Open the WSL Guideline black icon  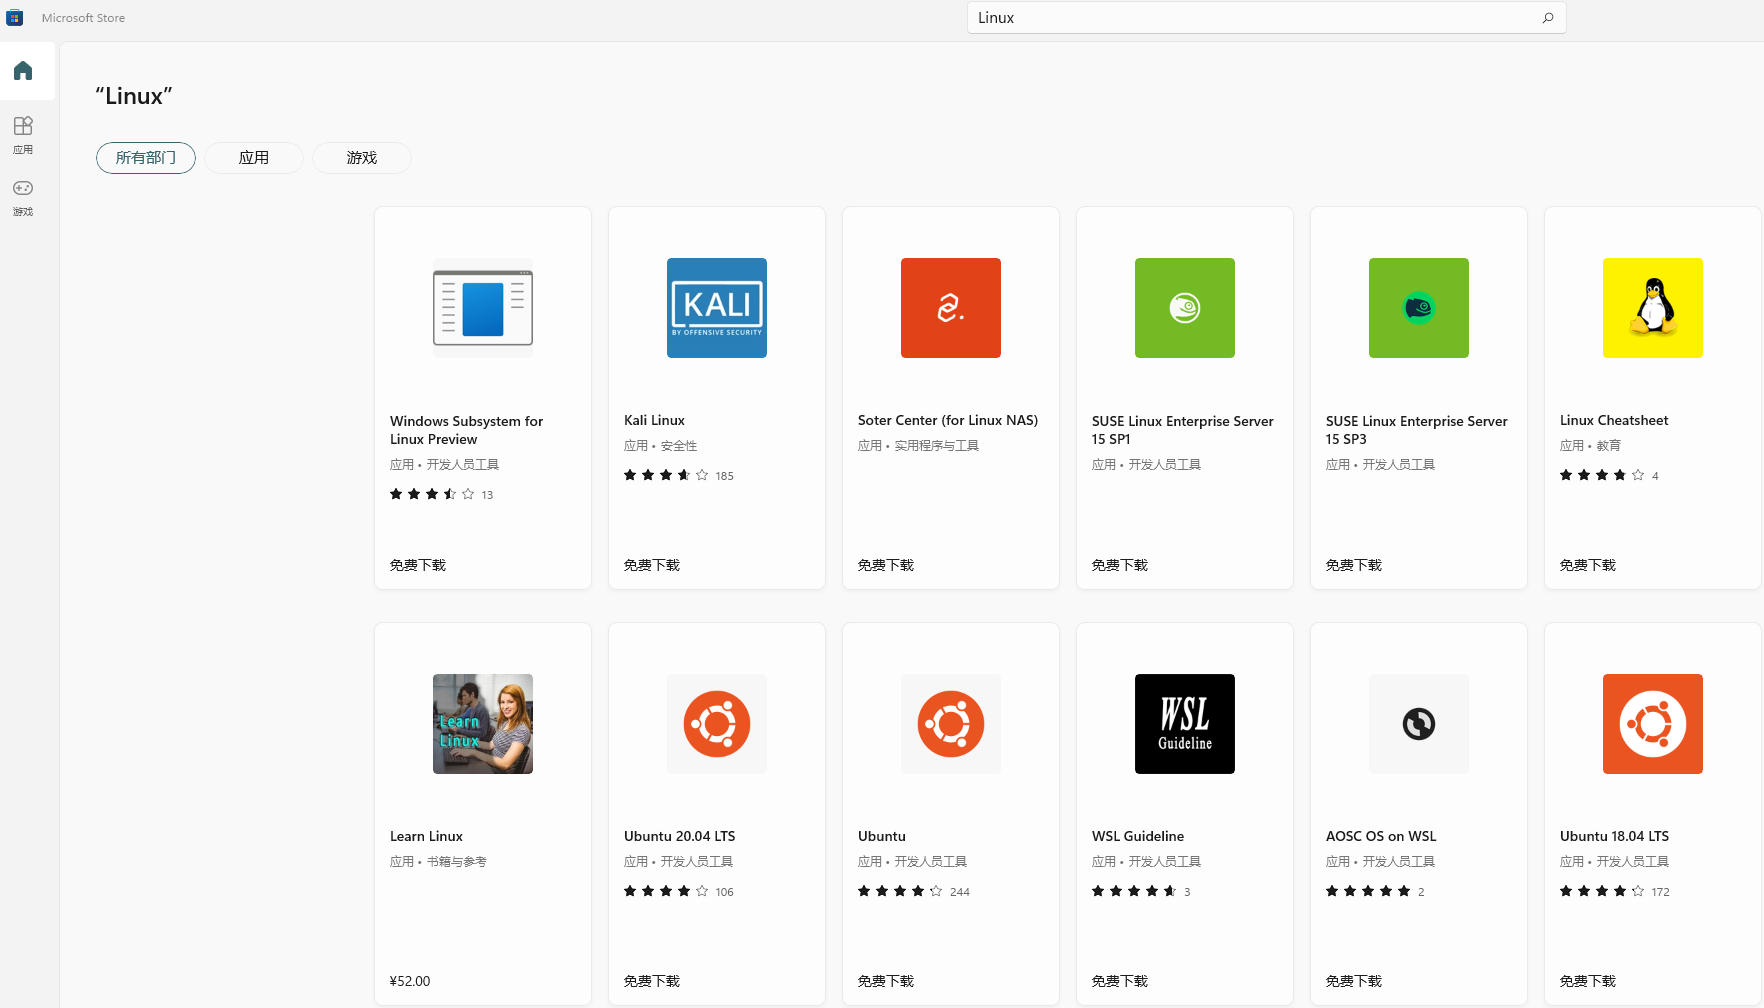pyautogui.click(x=1185, y=724)
